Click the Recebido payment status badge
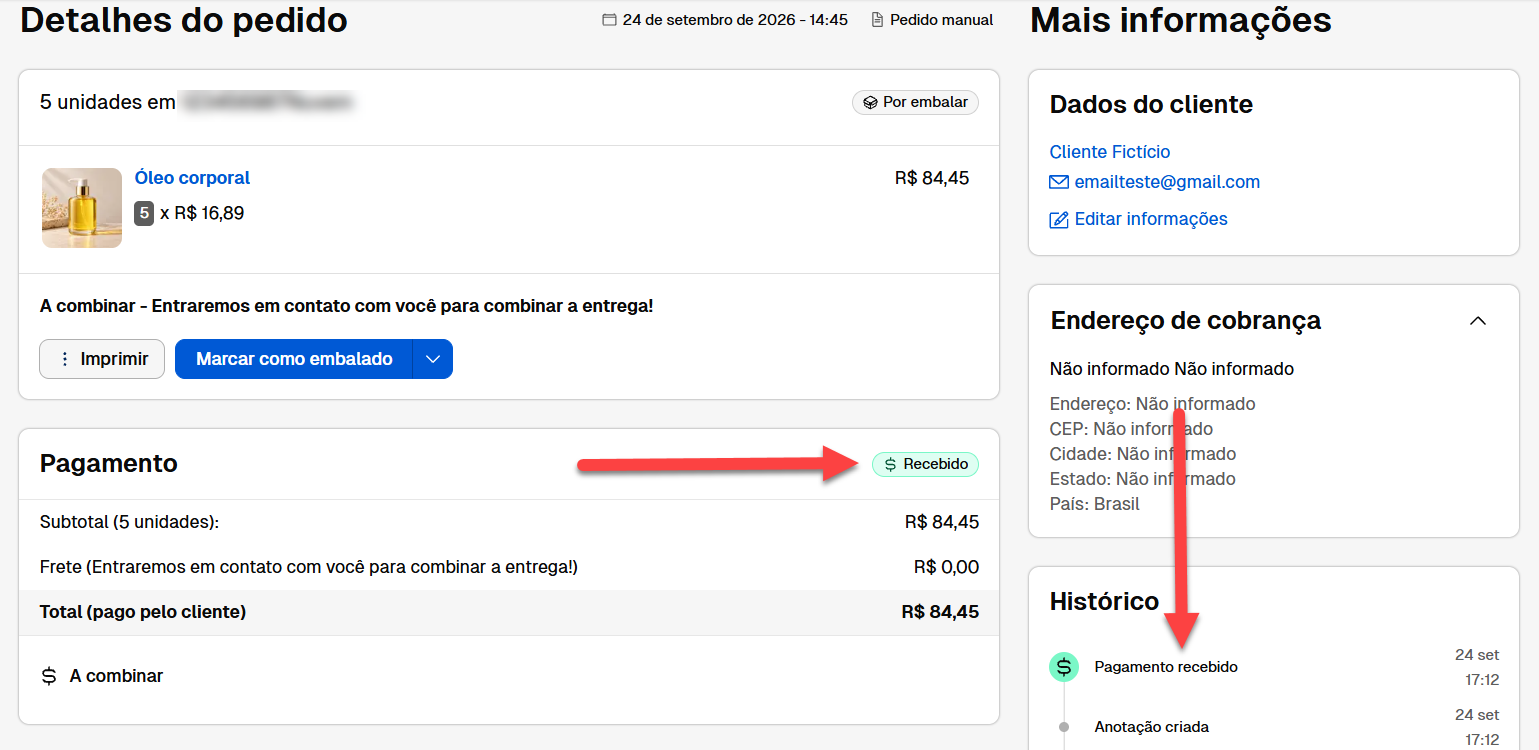The height and width of the screenshot is (750, 1539). pyautogui.click(x=925, y=464)
